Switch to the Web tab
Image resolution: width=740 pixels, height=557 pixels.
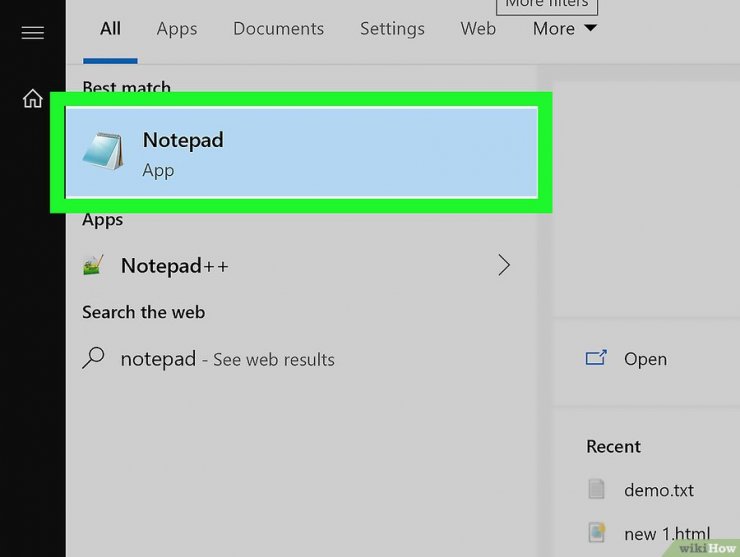[478, 29]
